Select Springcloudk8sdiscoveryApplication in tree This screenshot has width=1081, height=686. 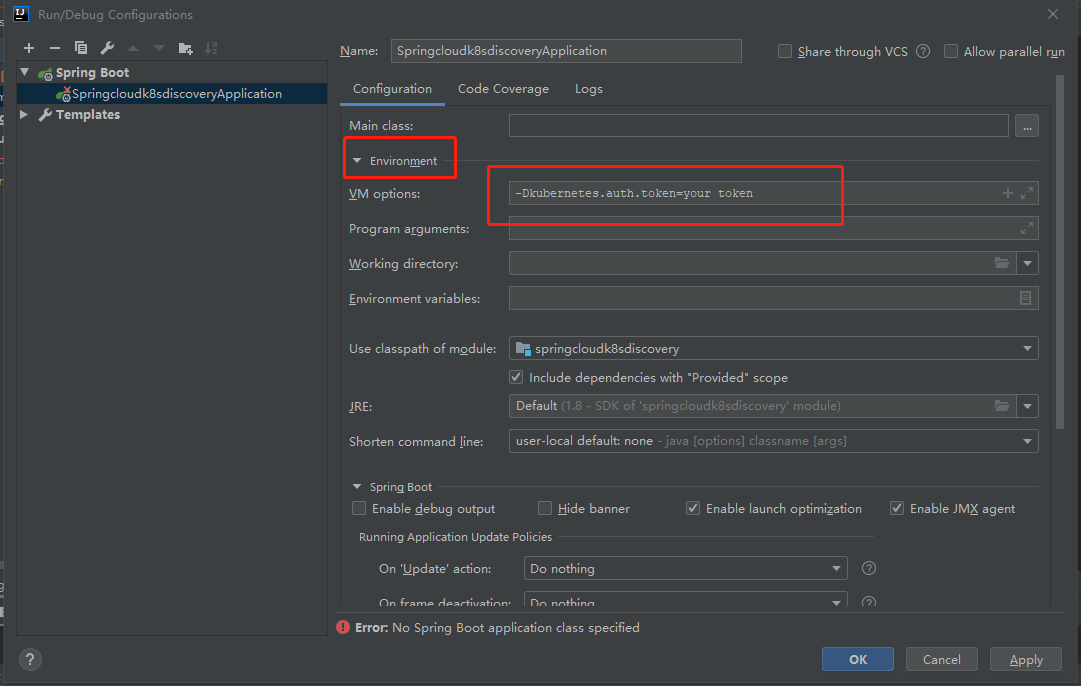pyautogui.click(x=172, y=94)
